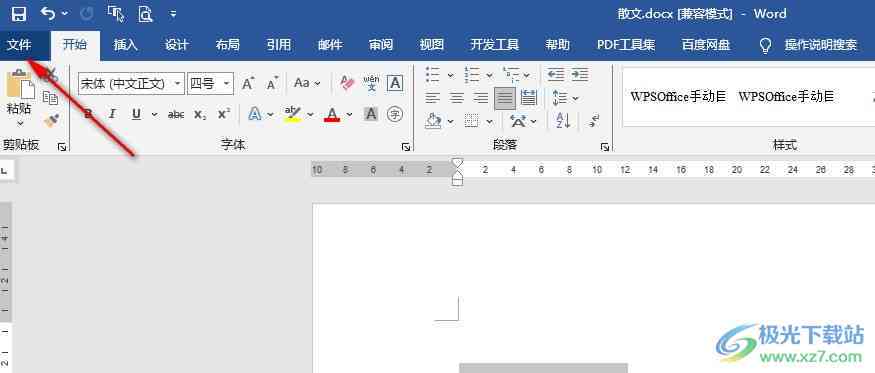The height and width of the screenshot is (373, 875).
Task: Click the Clear All Formatting icon
Action: [347, 84]
